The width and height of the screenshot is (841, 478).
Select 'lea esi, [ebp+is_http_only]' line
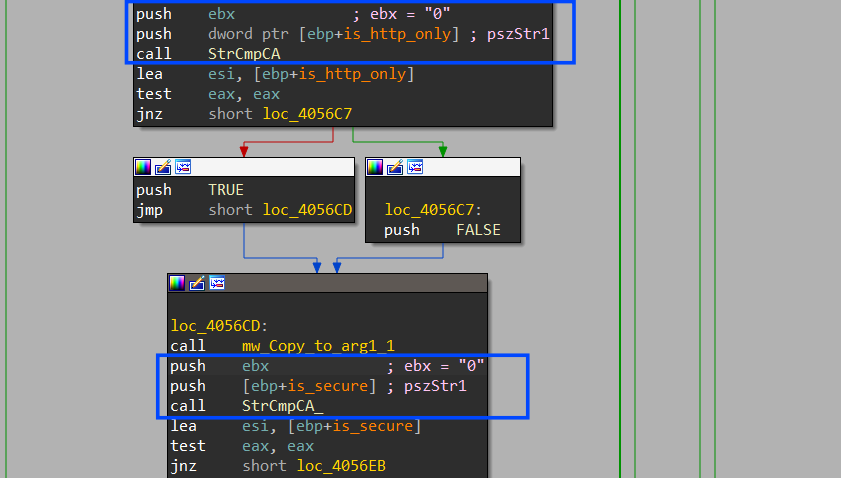pyautogui.click(x=275, y=74)
